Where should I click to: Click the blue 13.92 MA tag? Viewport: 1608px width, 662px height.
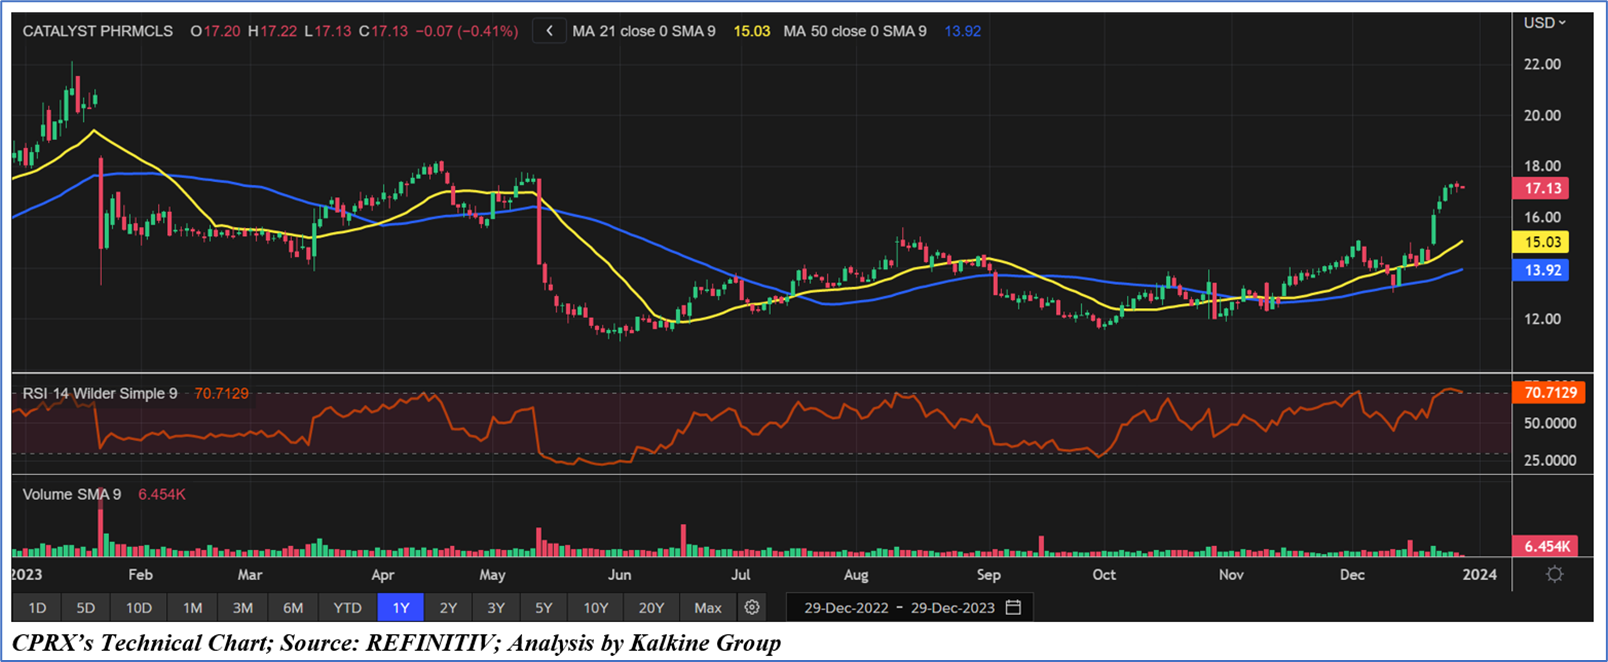tap(1541, 270)
